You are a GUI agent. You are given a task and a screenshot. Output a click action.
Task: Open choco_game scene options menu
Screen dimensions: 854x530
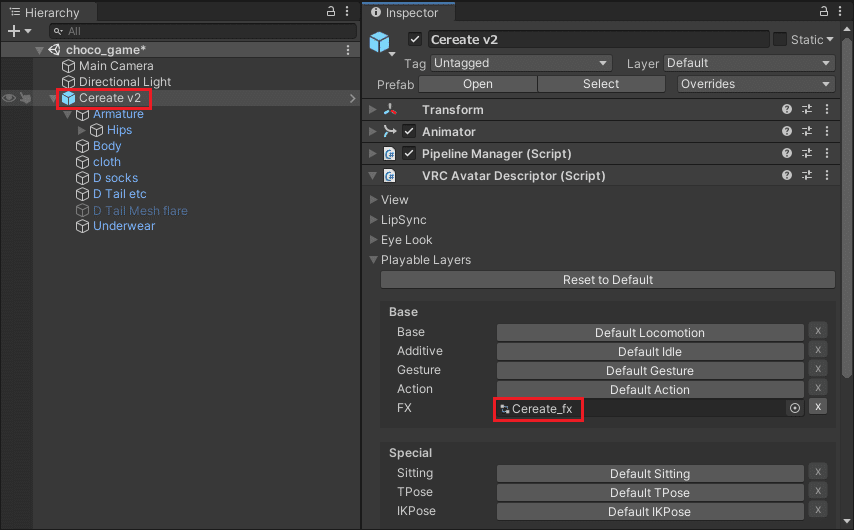coord(348,50)
